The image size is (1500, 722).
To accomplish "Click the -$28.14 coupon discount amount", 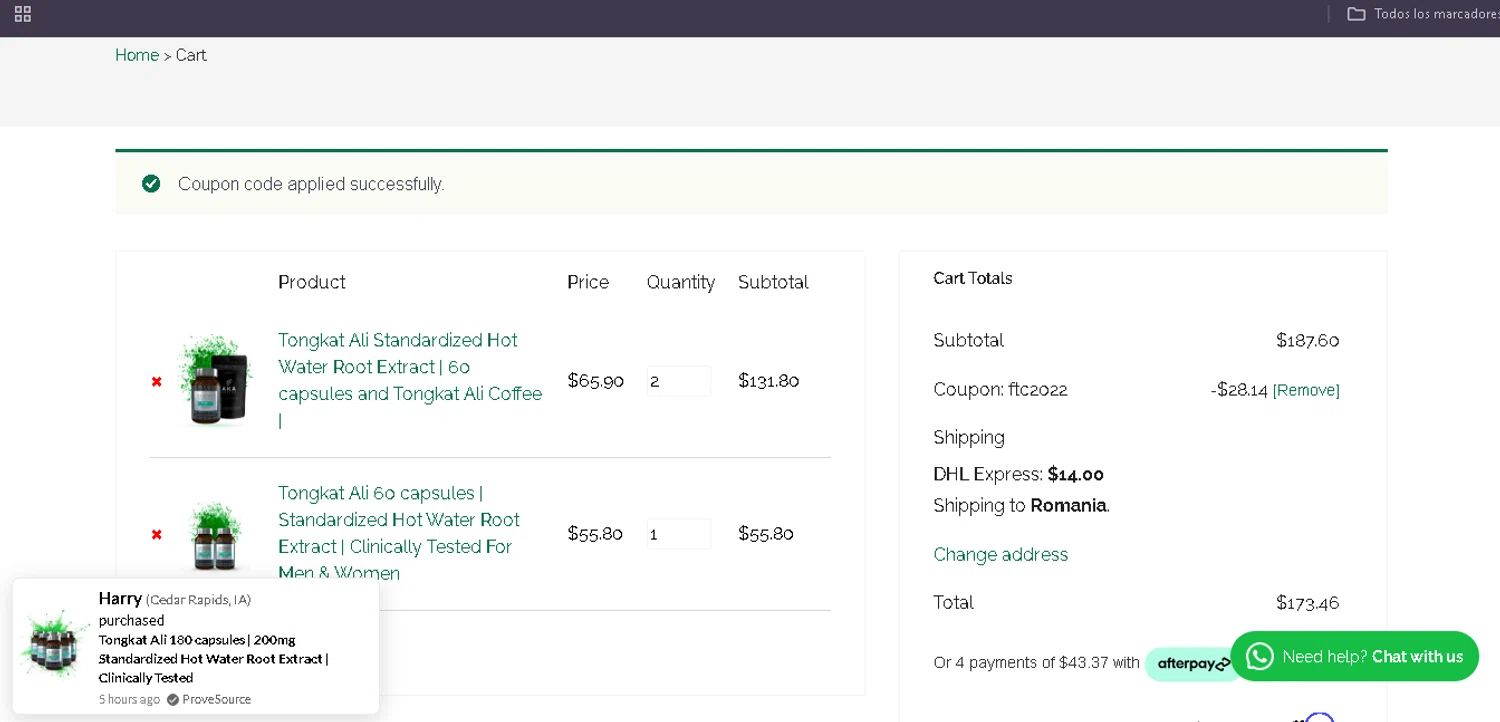I will coord(1239,390).
